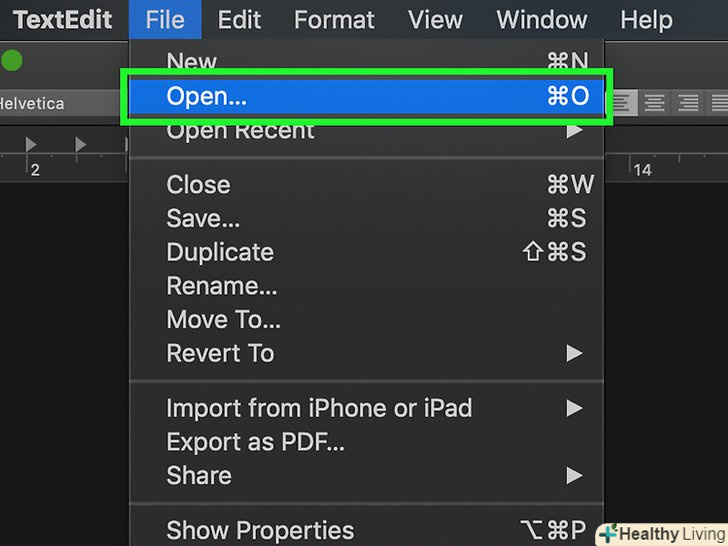Select the align-left text icon

[622, 102]
